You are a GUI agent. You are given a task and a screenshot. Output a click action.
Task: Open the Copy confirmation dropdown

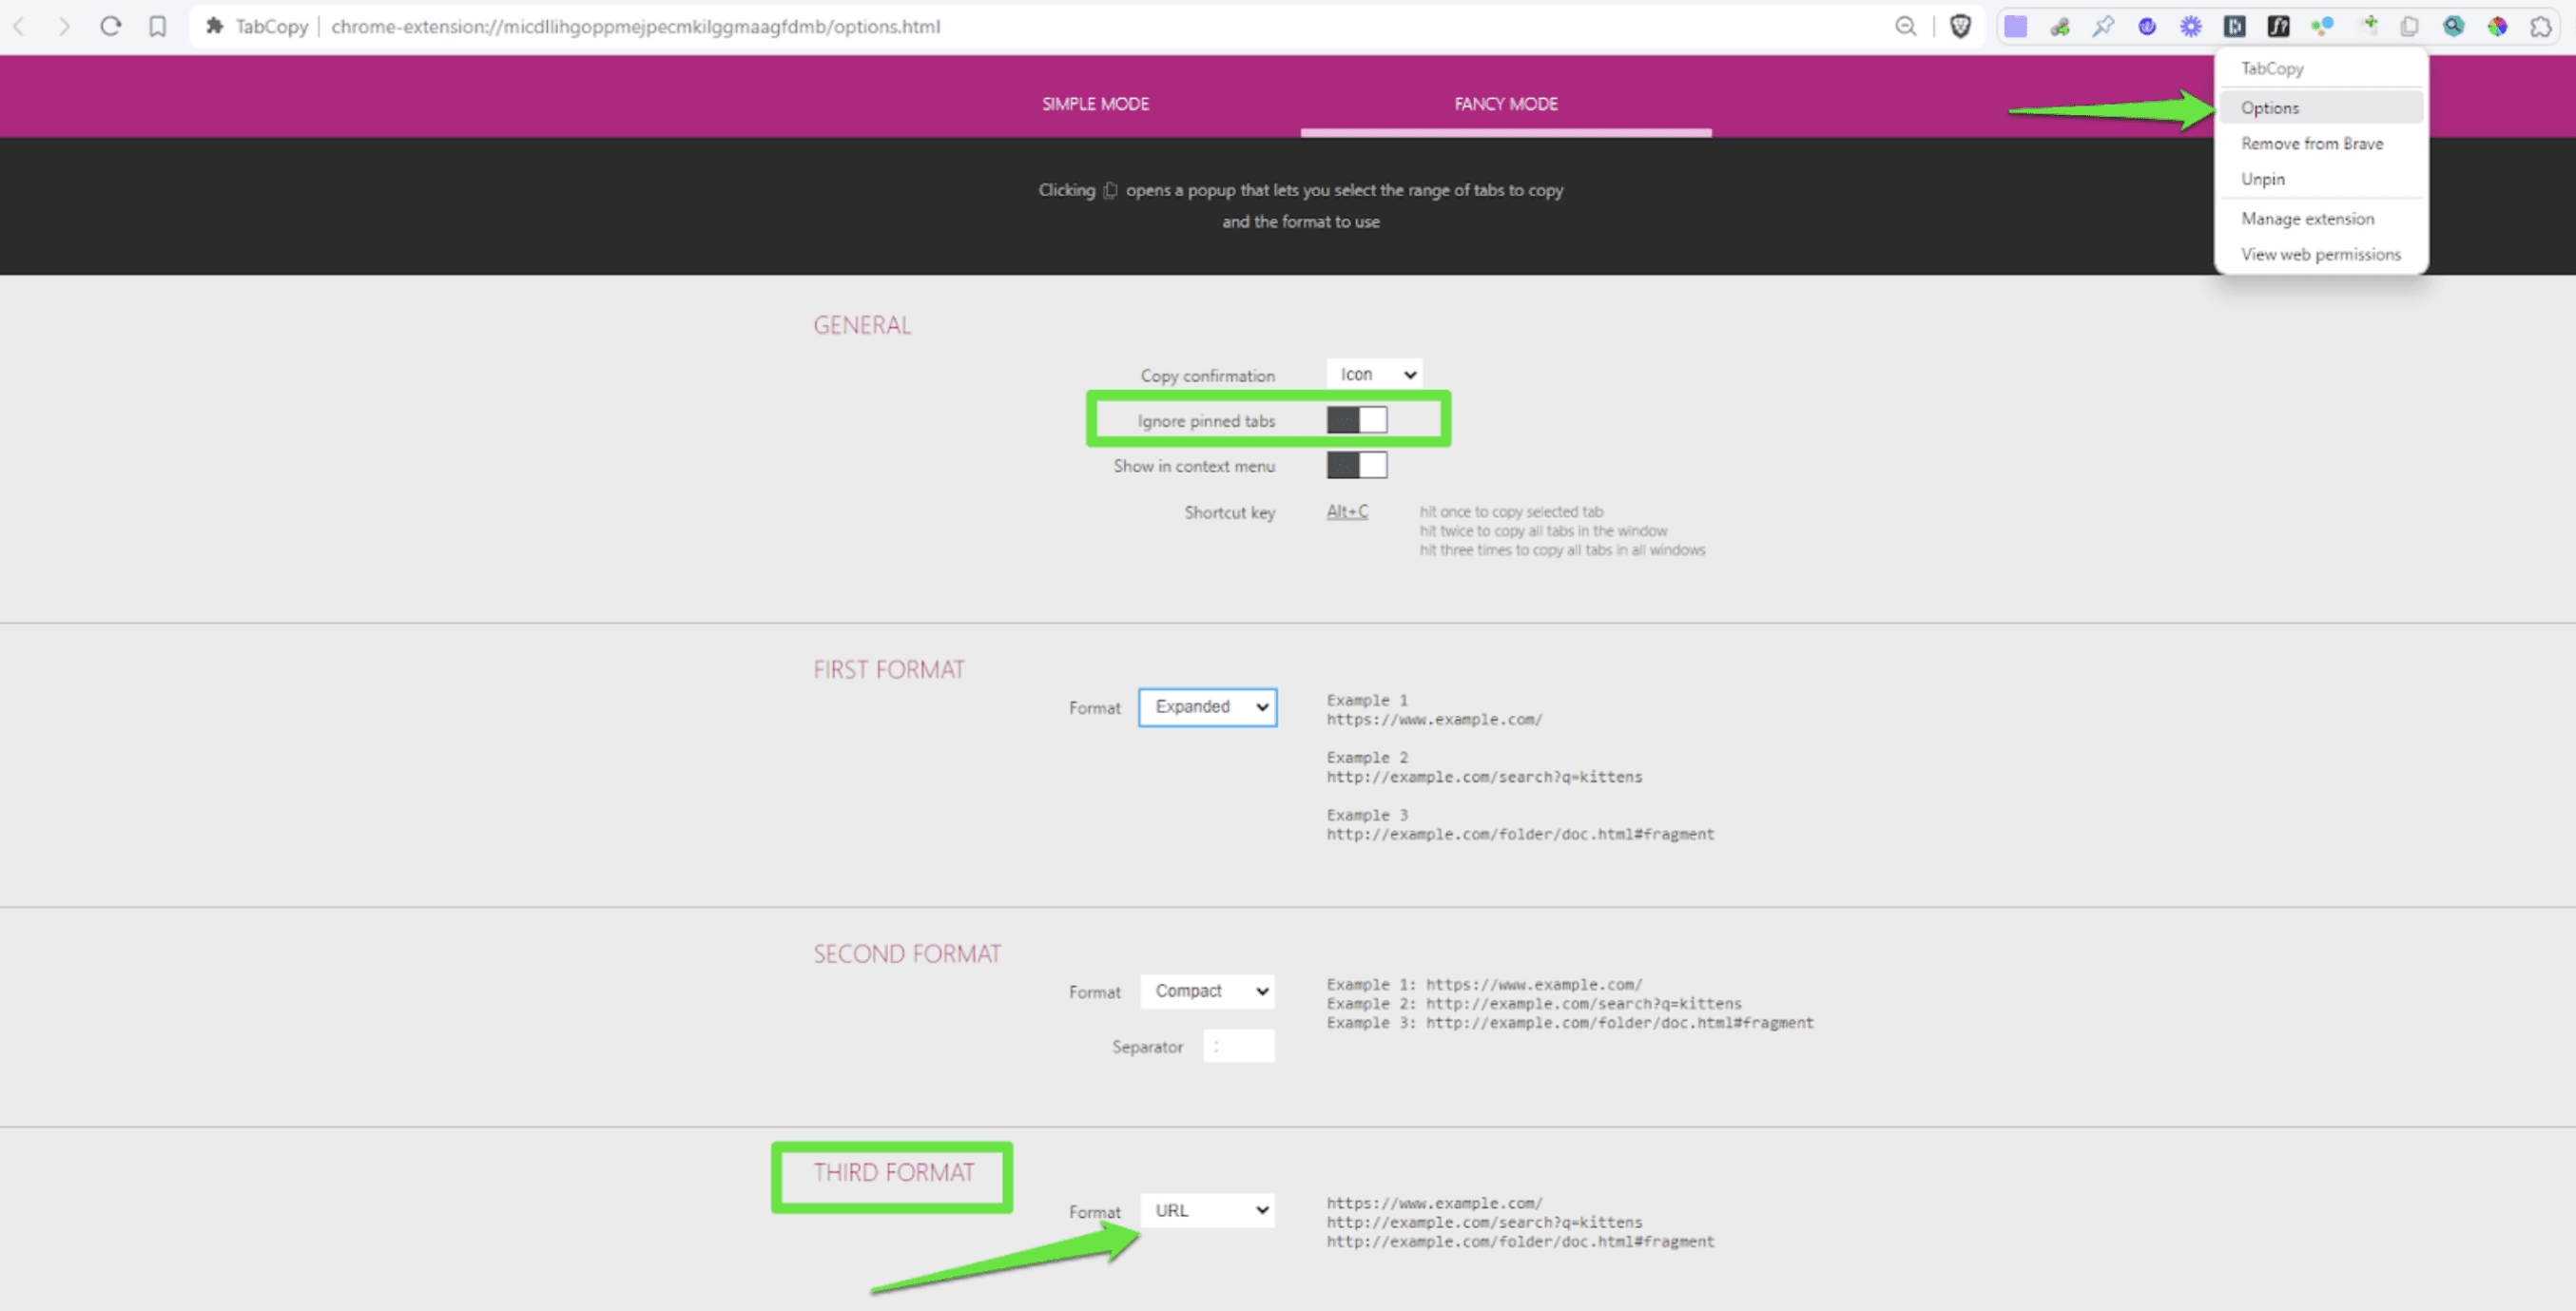[1375, 374]
